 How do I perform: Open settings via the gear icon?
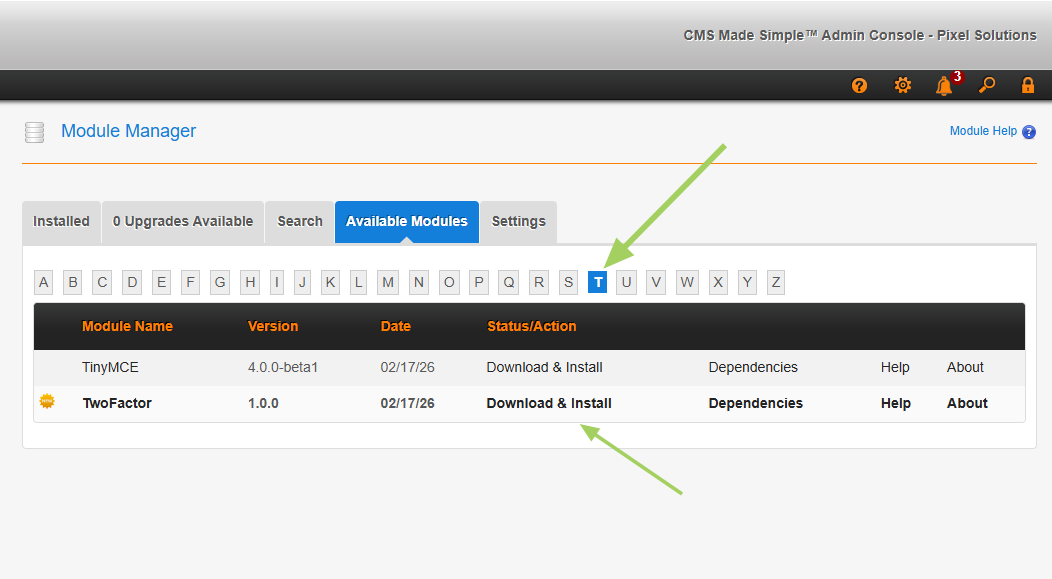(x=902, y=86)
